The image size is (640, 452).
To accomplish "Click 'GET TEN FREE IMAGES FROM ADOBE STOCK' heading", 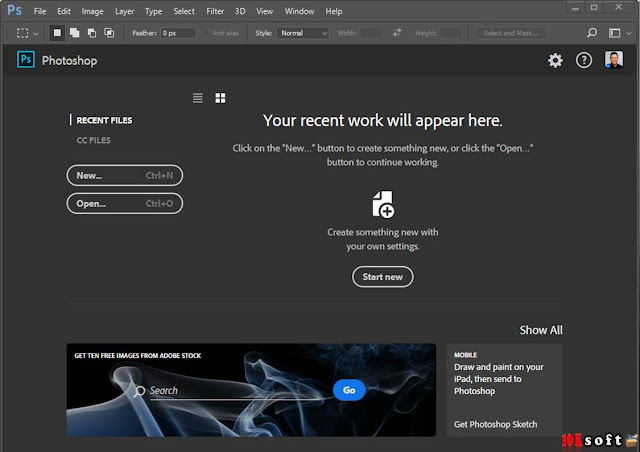I will [138, 356].
